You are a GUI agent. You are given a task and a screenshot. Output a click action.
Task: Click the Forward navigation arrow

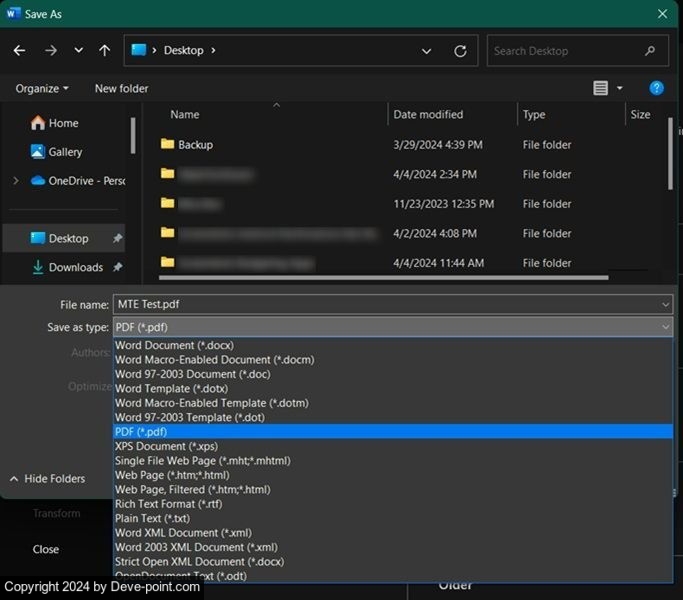point(50,51)
